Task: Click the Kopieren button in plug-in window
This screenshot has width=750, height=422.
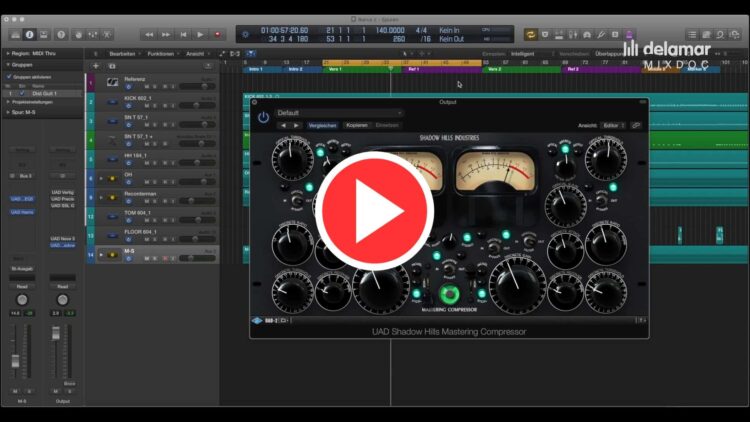Action: [357, 125]
